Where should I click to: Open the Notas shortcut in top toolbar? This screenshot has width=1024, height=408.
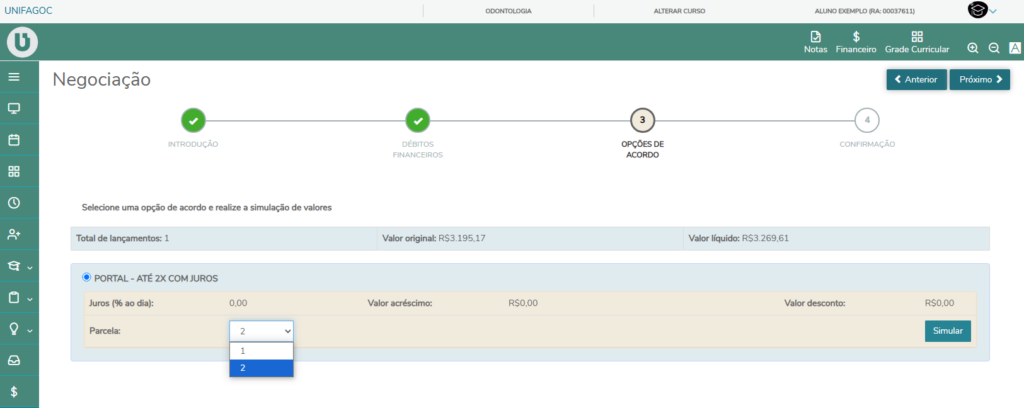pyautogui.click(x=815, y=41)
